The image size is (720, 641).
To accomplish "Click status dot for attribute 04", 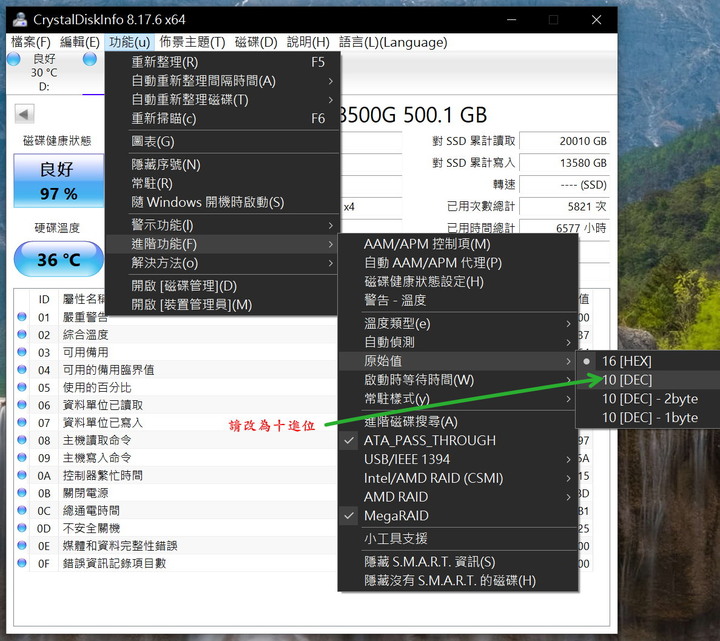I will [22, 369].
